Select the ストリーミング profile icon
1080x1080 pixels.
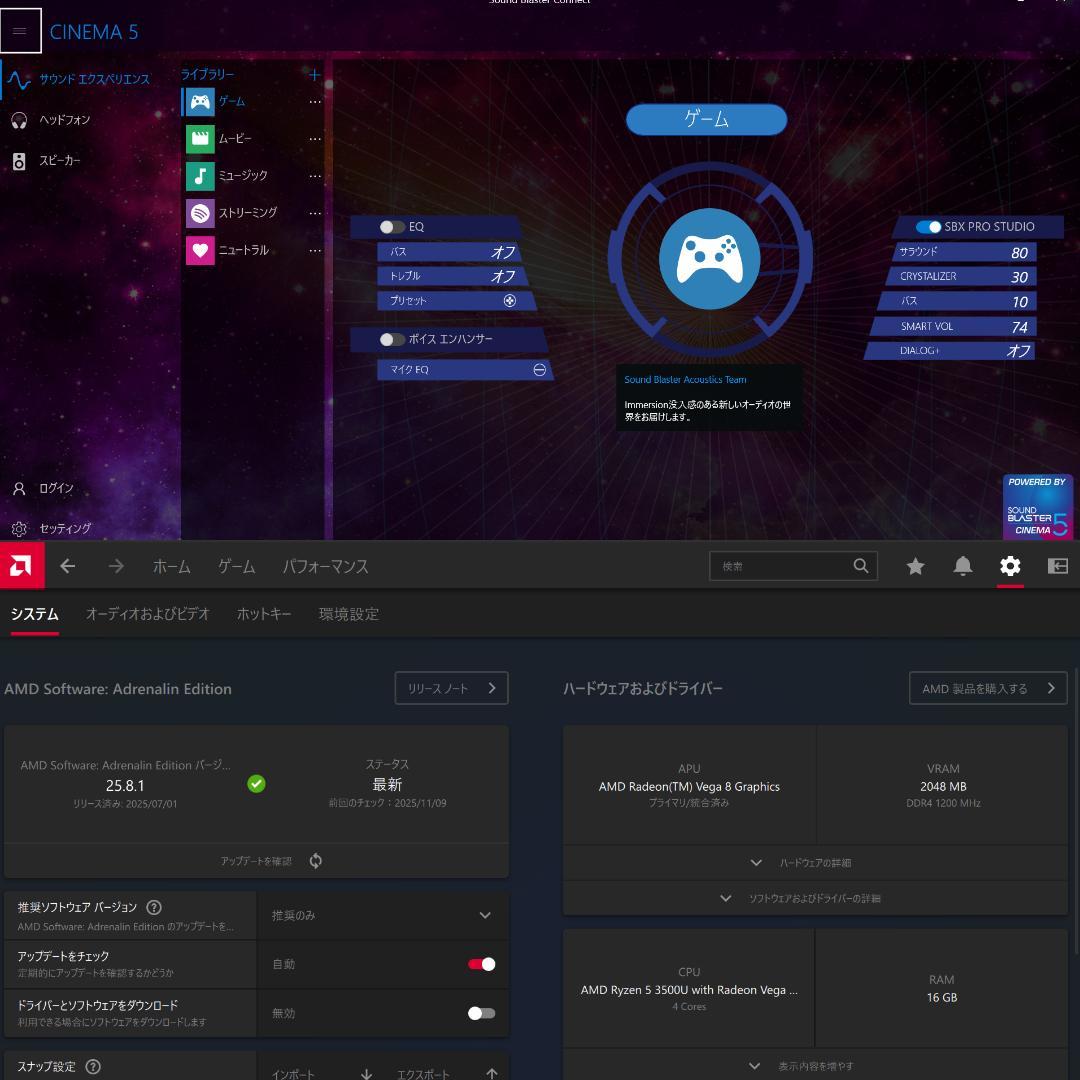coord(200,213)
